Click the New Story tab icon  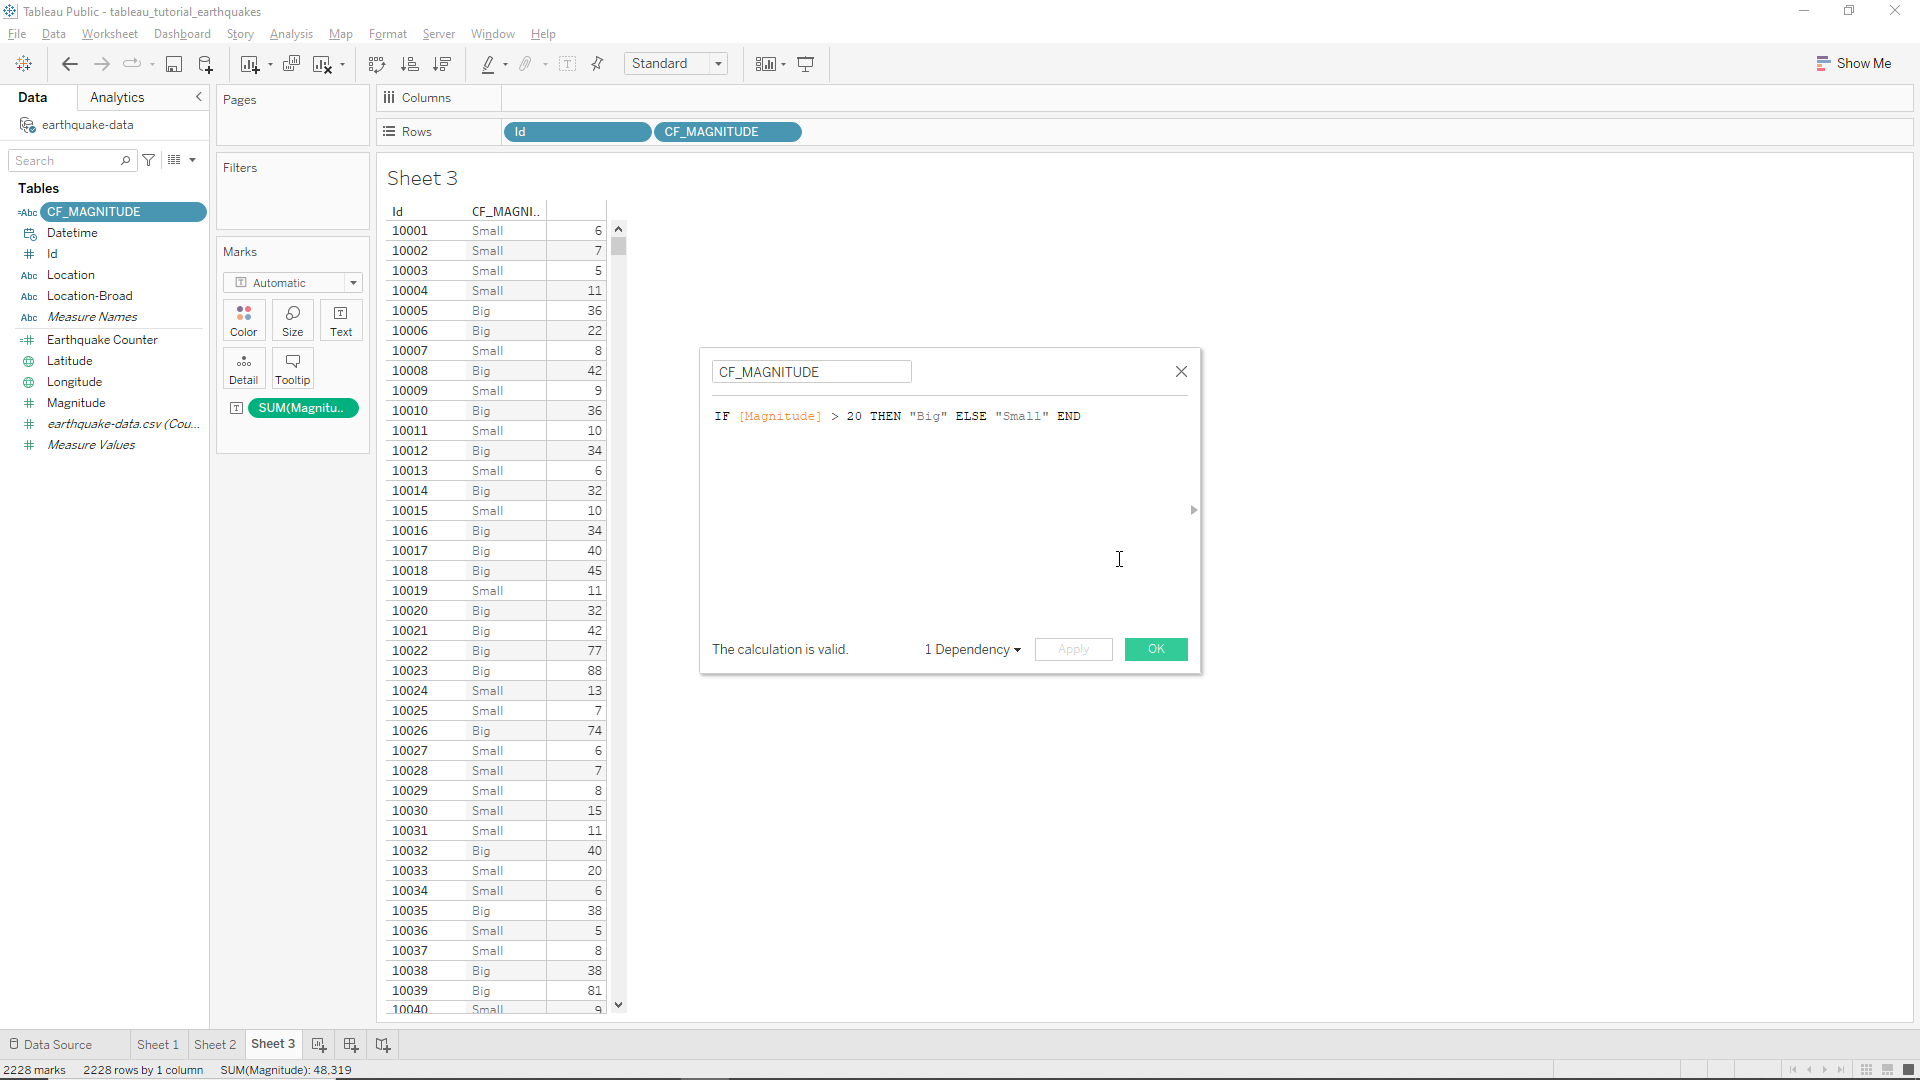pos(383,1044)
